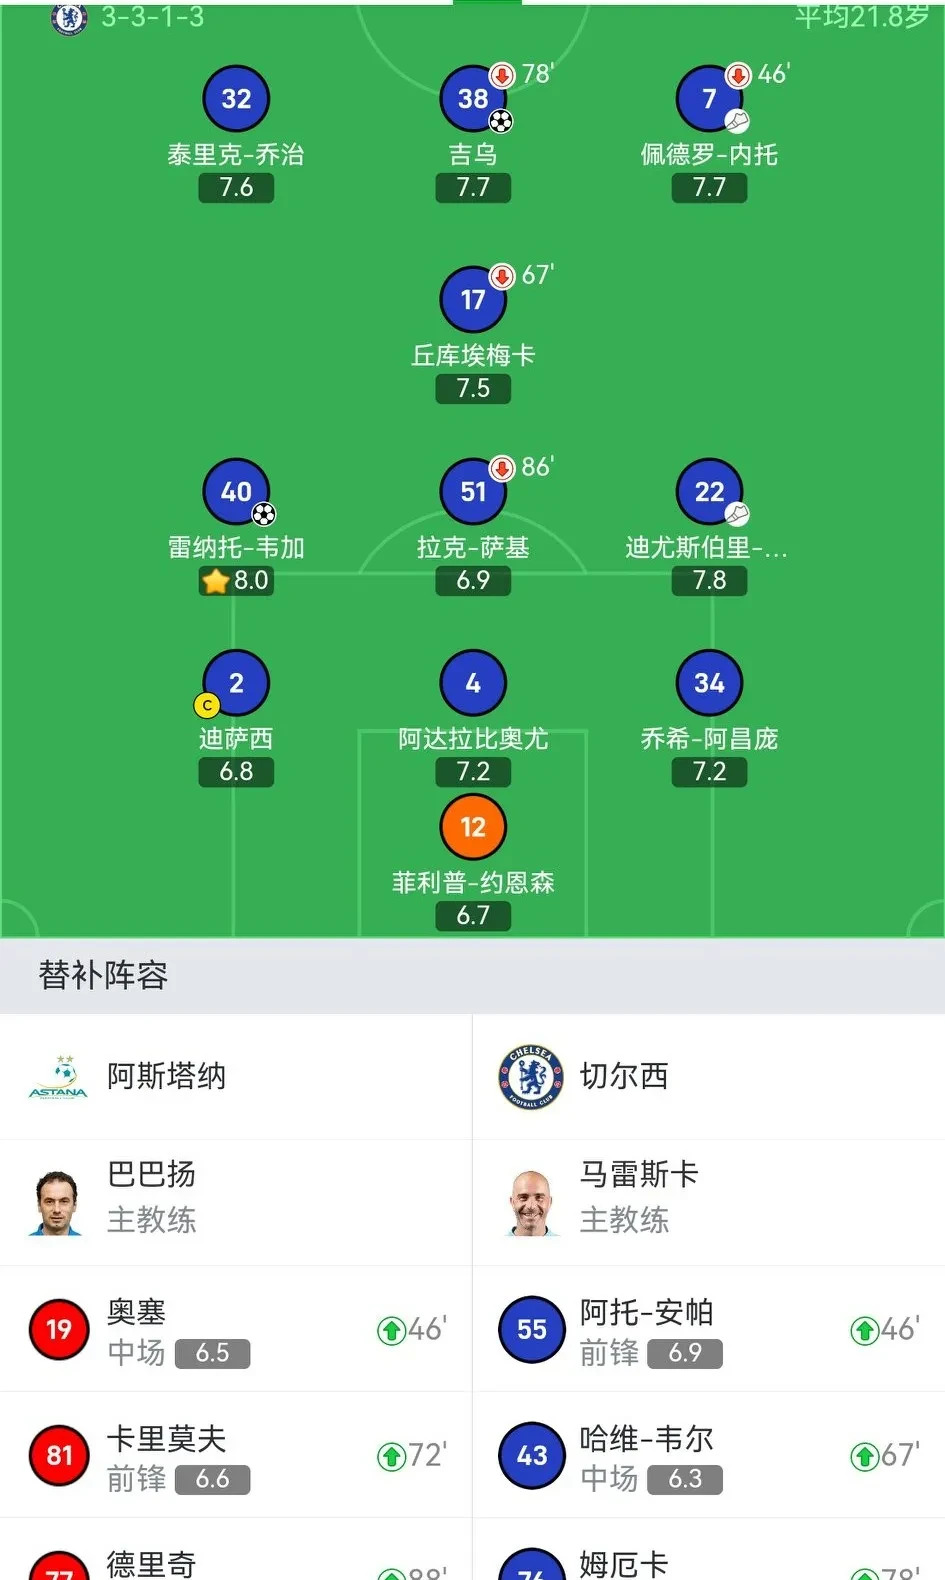Screen dimensions: 945x1580
Task: View coach 巴巴扬 profile photo
Action: click(57, 1203)
